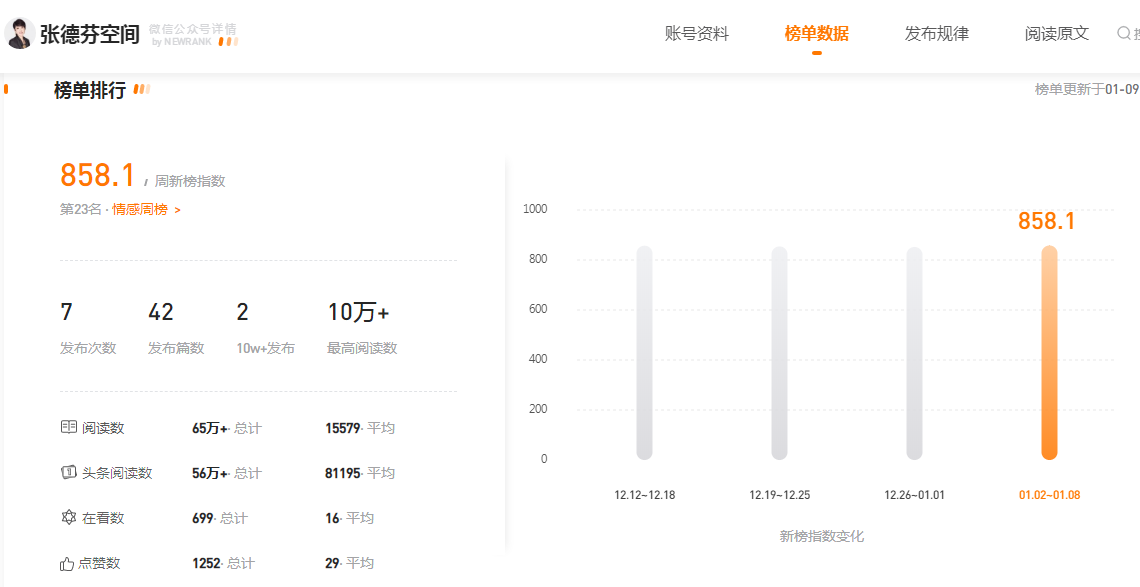Screen dimensions: 1140x587
Task: Click the 发布次数 label
Action: click(x=88, y=348)
